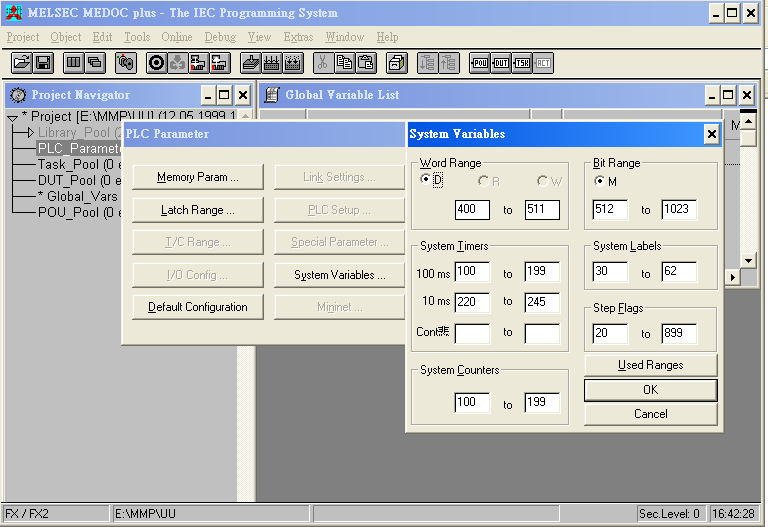Select the D word range radio button

pos(426,180)
